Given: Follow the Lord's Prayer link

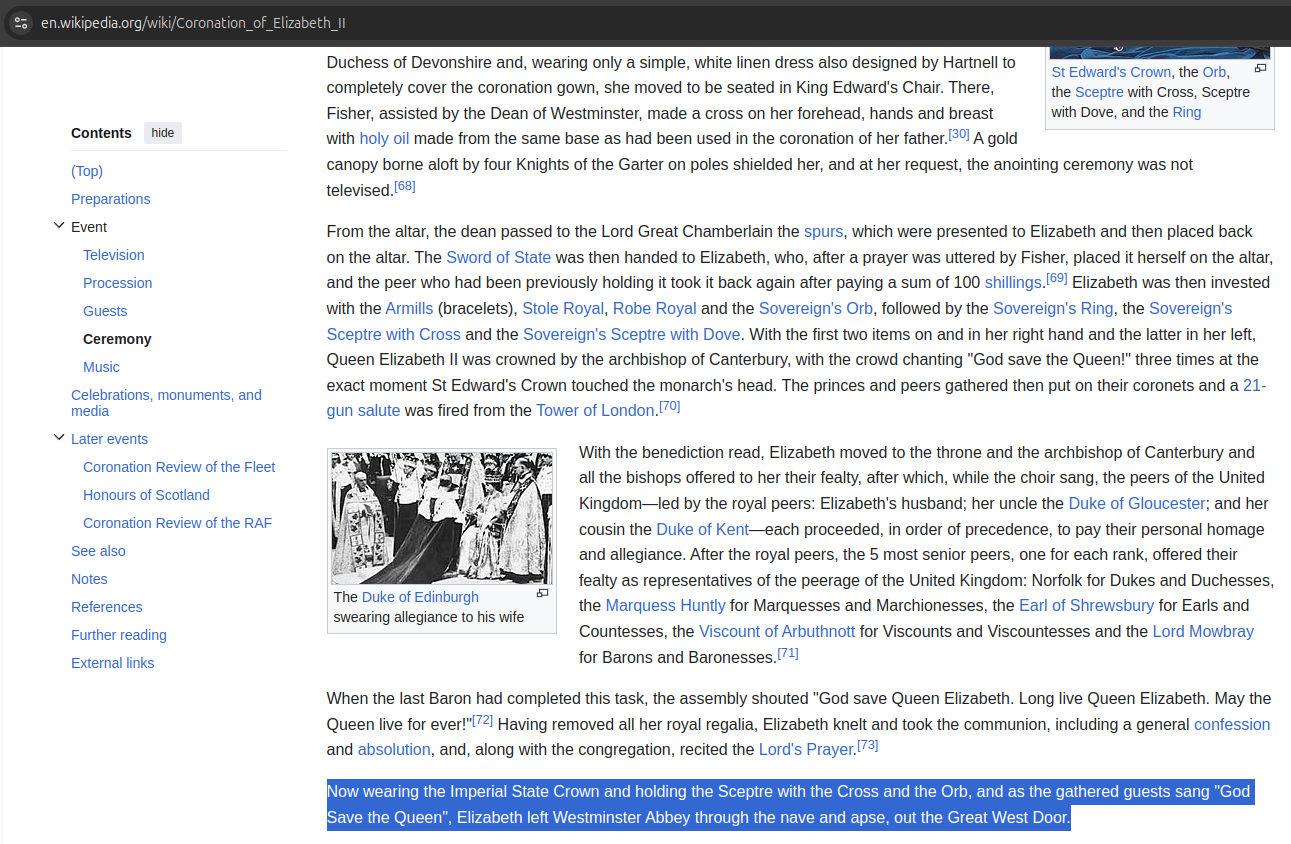Looking at the screenshot, I should click(x=806, y=749).
